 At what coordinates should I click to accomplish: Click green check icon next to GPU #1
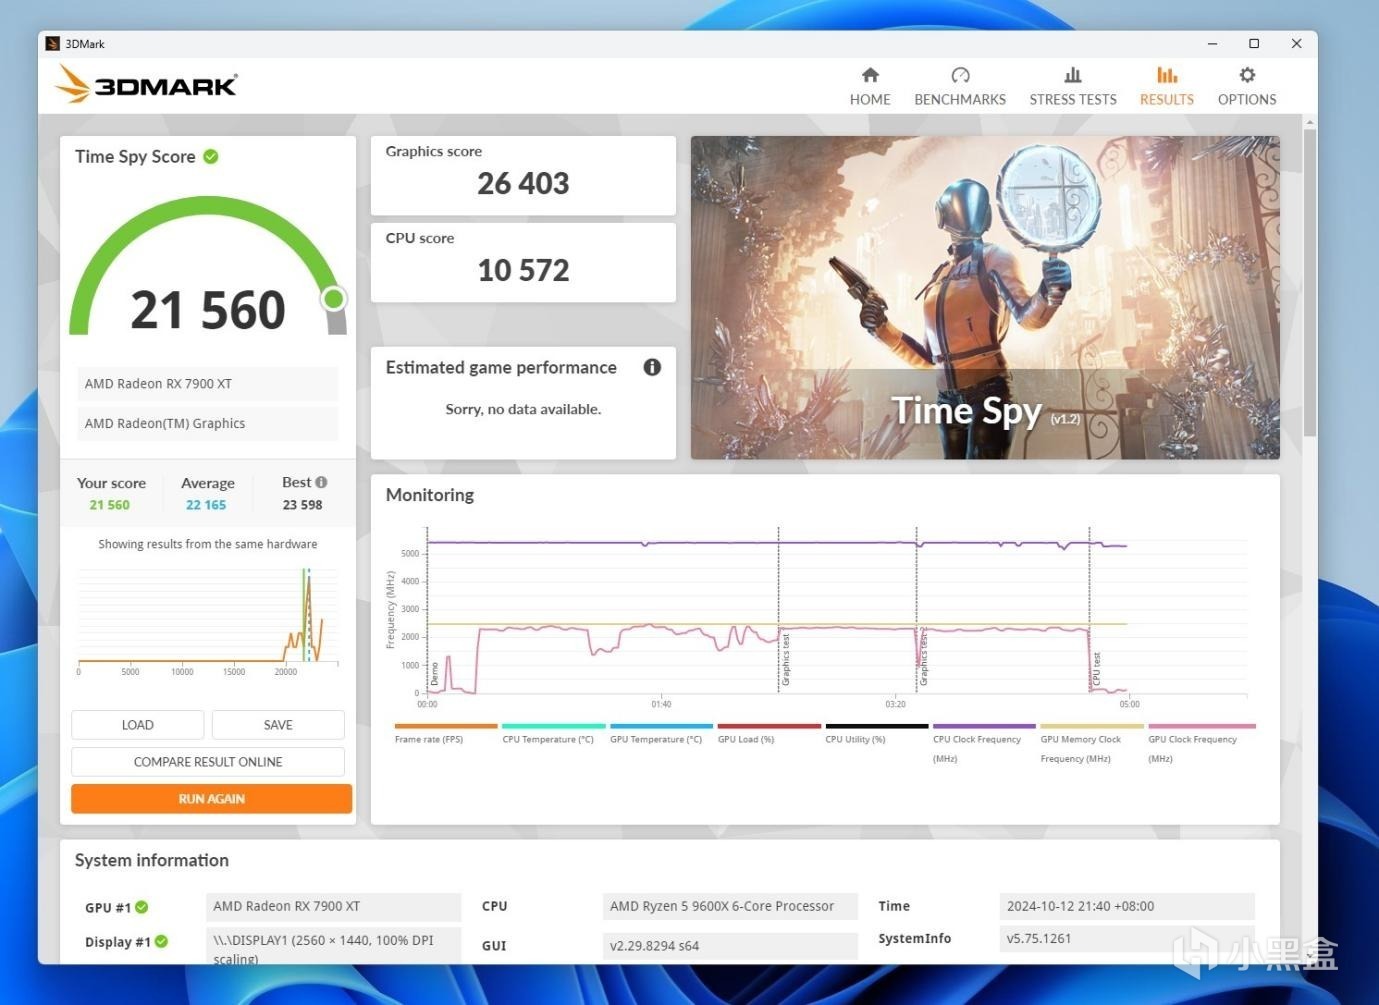point(142,907)
